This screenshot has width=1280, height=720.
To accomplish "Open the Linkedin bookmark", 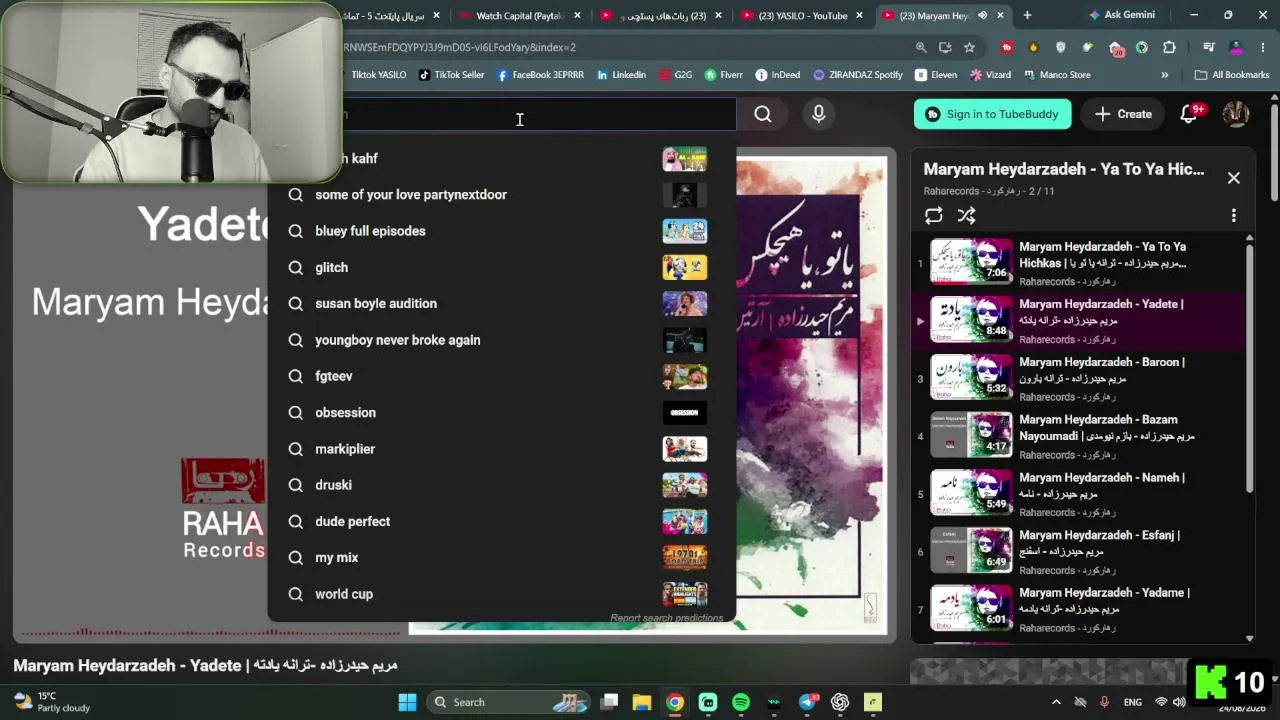I will [621, 75].
